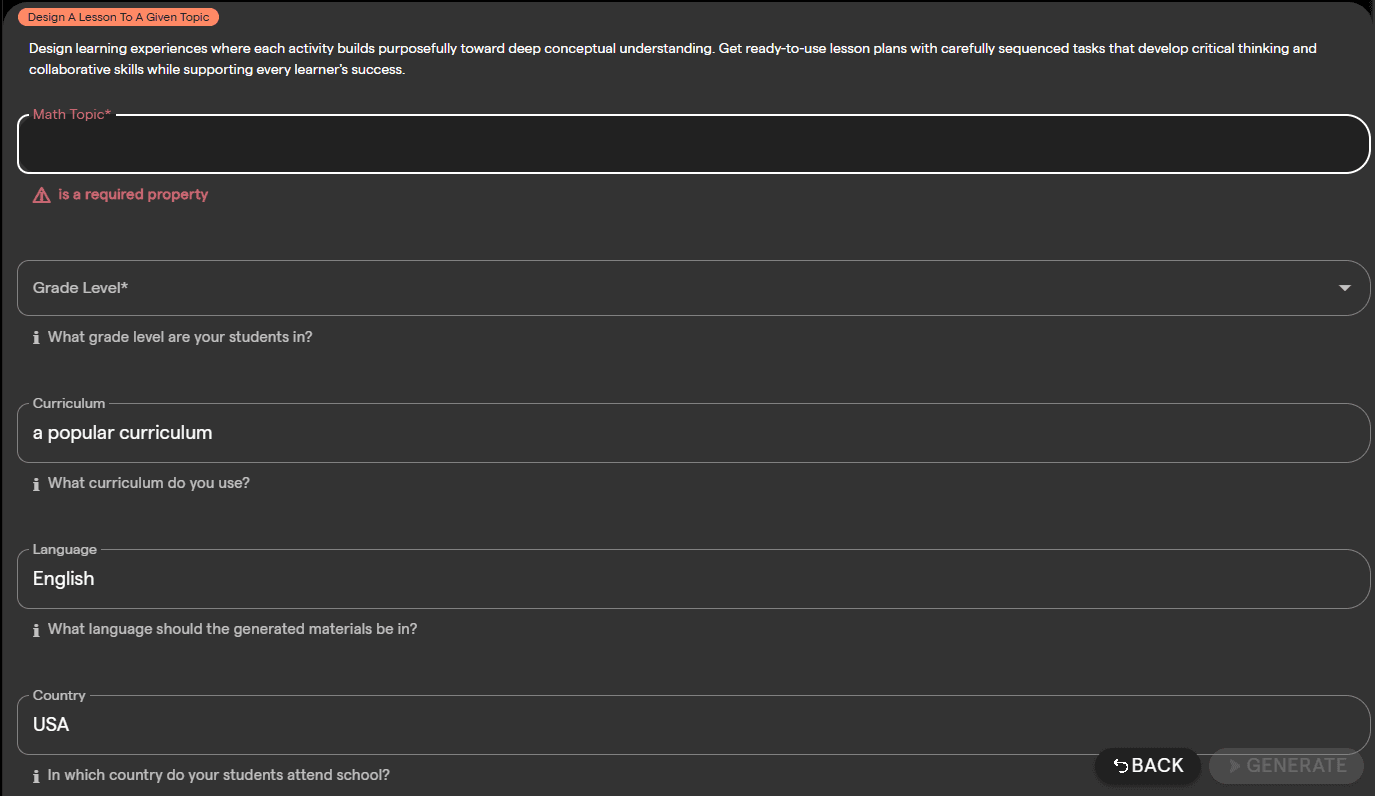1375x796 pixels.
Task: Click the Language field showing English
Action: (693, 579)
